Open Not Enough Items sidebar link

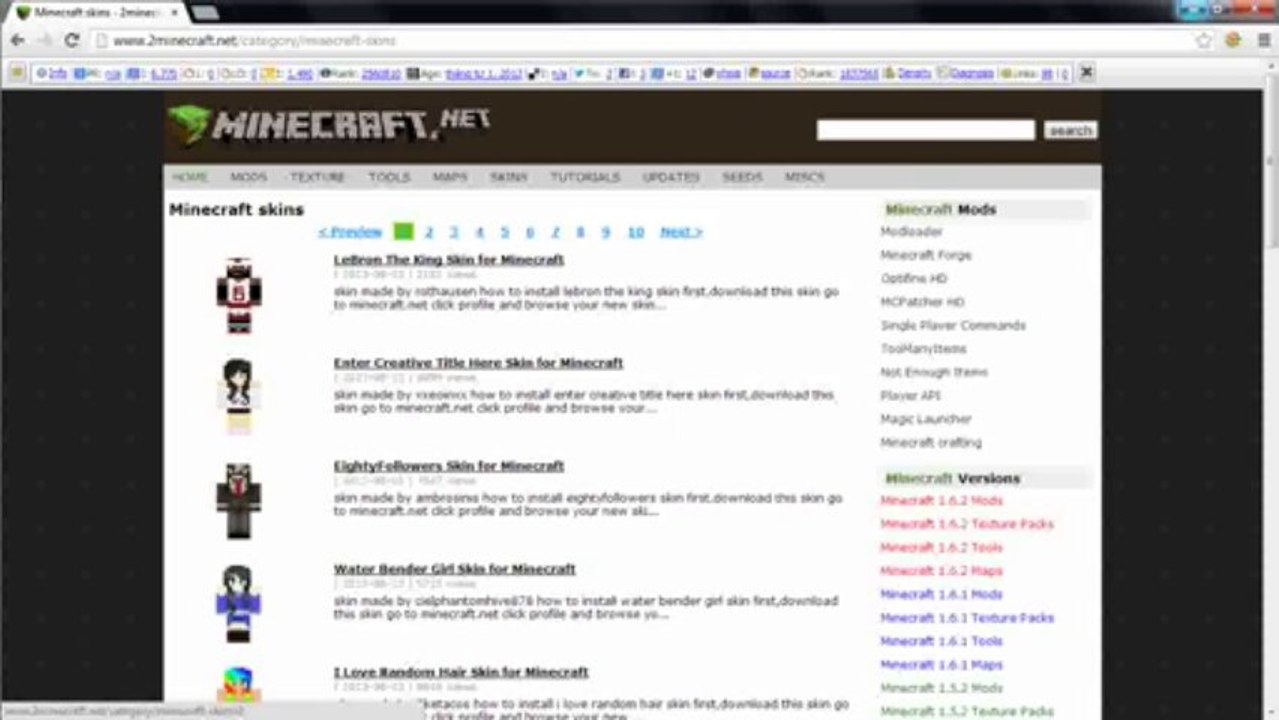pos(934,372)
